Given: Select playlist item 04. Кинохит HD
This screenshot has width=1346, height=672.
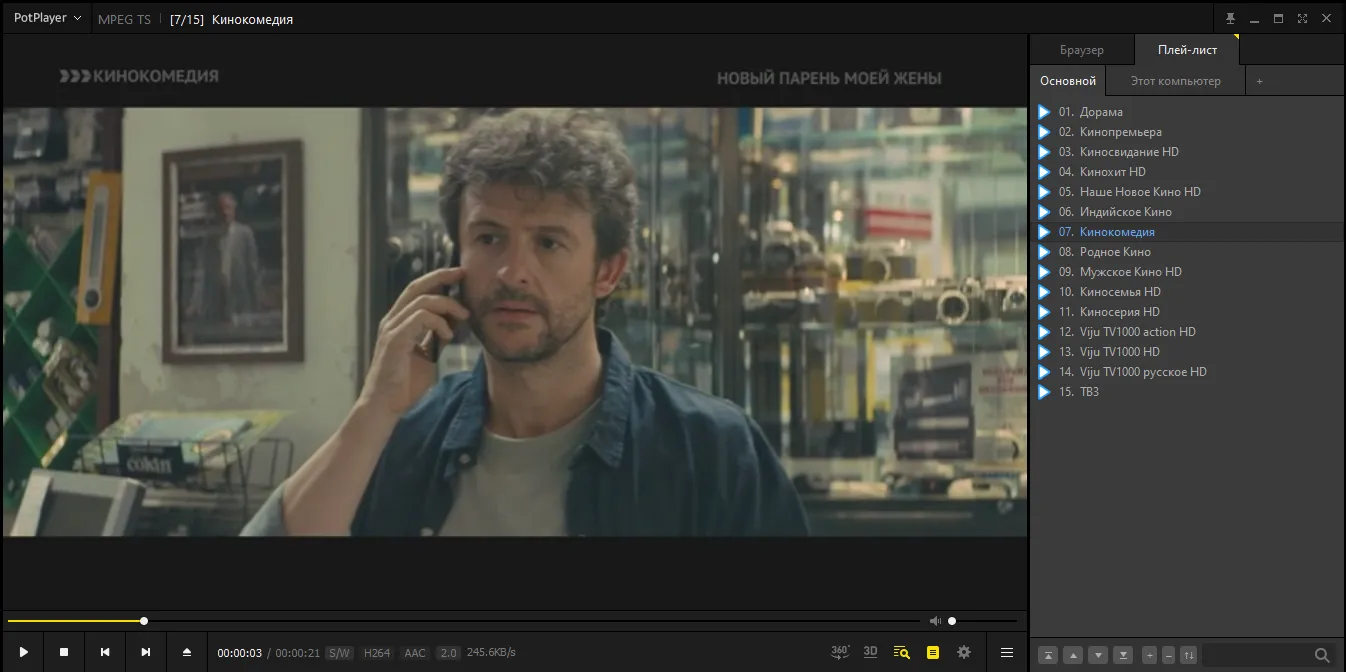Looking at the screenshot, I should (1187, 172).
